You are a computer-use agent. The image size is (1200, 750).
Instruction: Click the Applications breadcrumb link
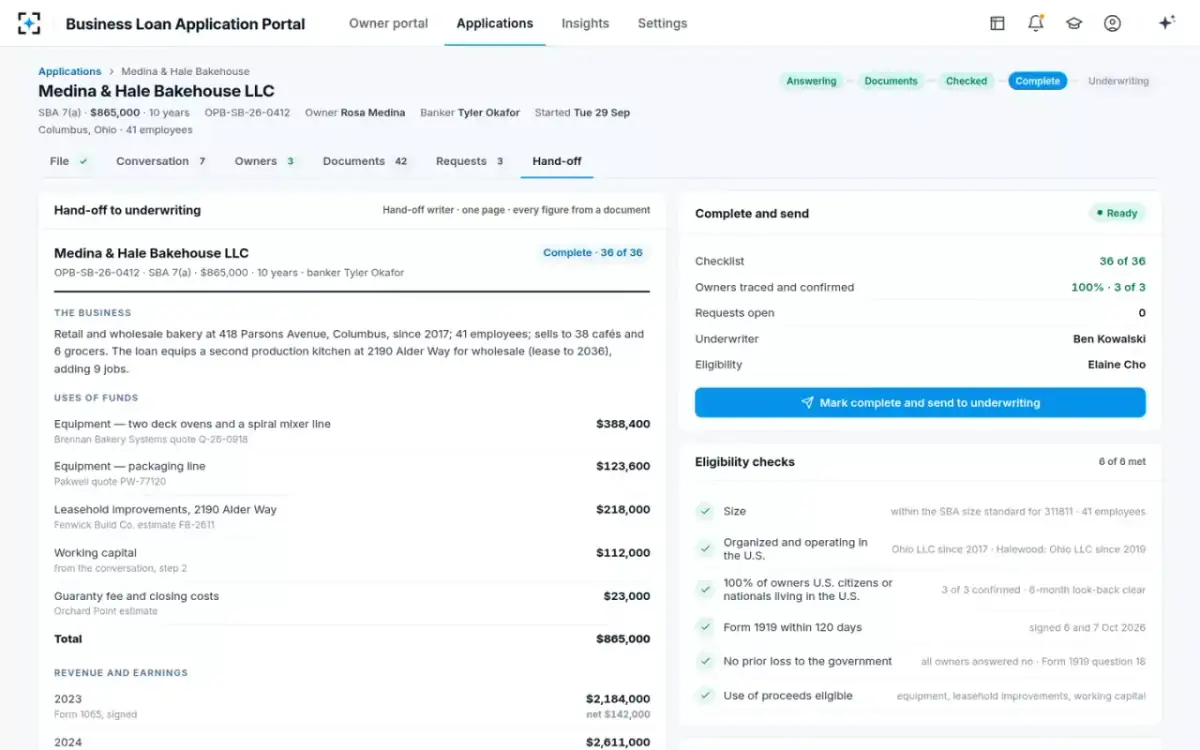pos(70,72)
